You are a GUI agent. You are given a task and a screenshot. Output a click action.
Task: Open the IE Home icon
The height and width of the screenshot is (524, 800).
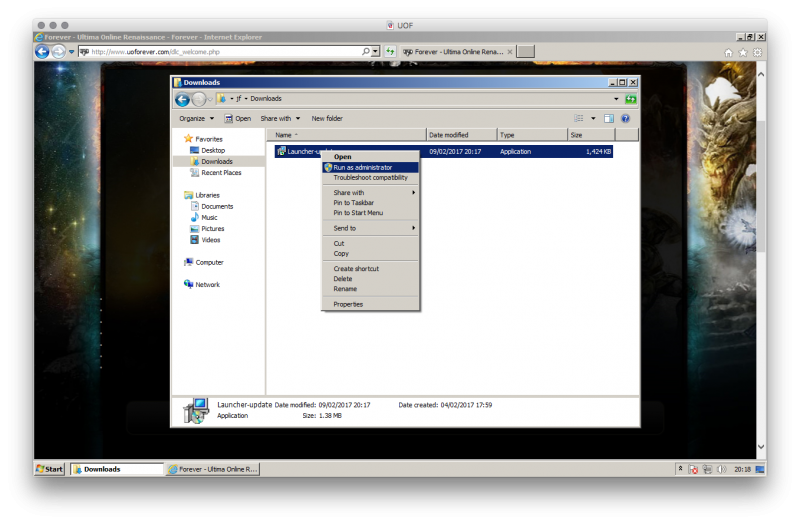click(x=728, y=52)
